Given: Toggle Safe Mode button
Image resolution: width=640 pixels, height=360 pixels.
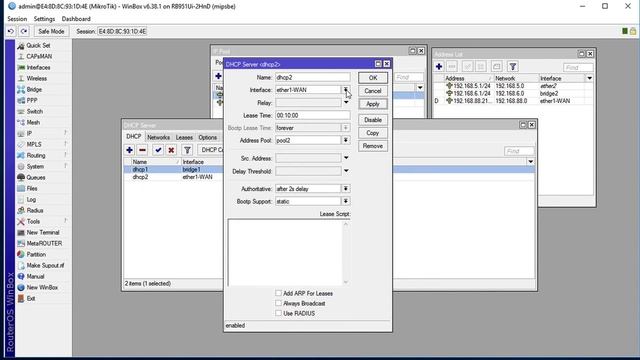Looking at the screenshot, I should (x=51, y=31).
